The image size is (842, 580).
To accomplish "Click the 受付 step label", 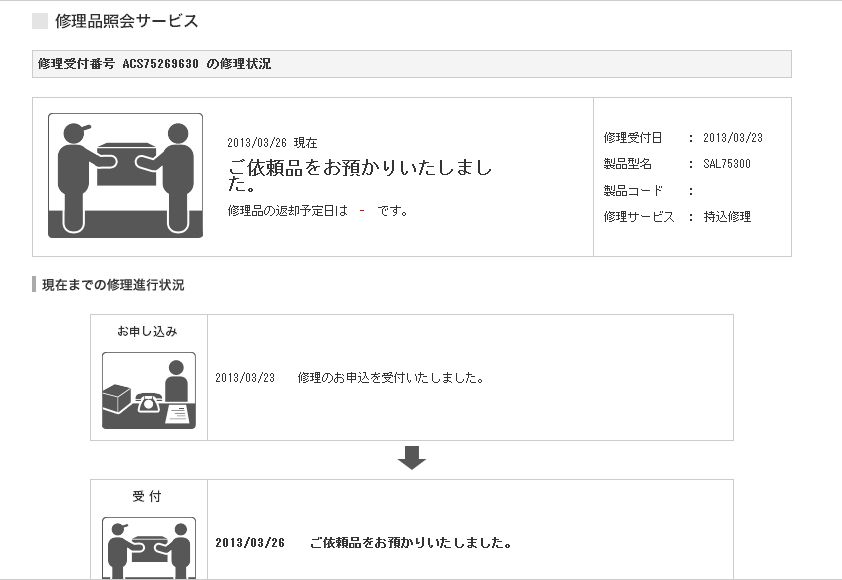I will coord(147,496).
